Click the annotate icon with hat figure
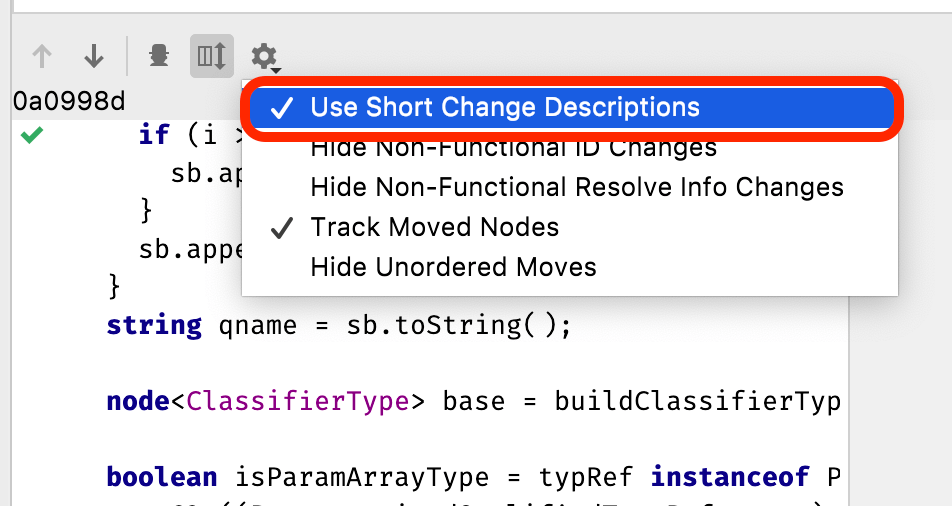 [x=158, y=56]
